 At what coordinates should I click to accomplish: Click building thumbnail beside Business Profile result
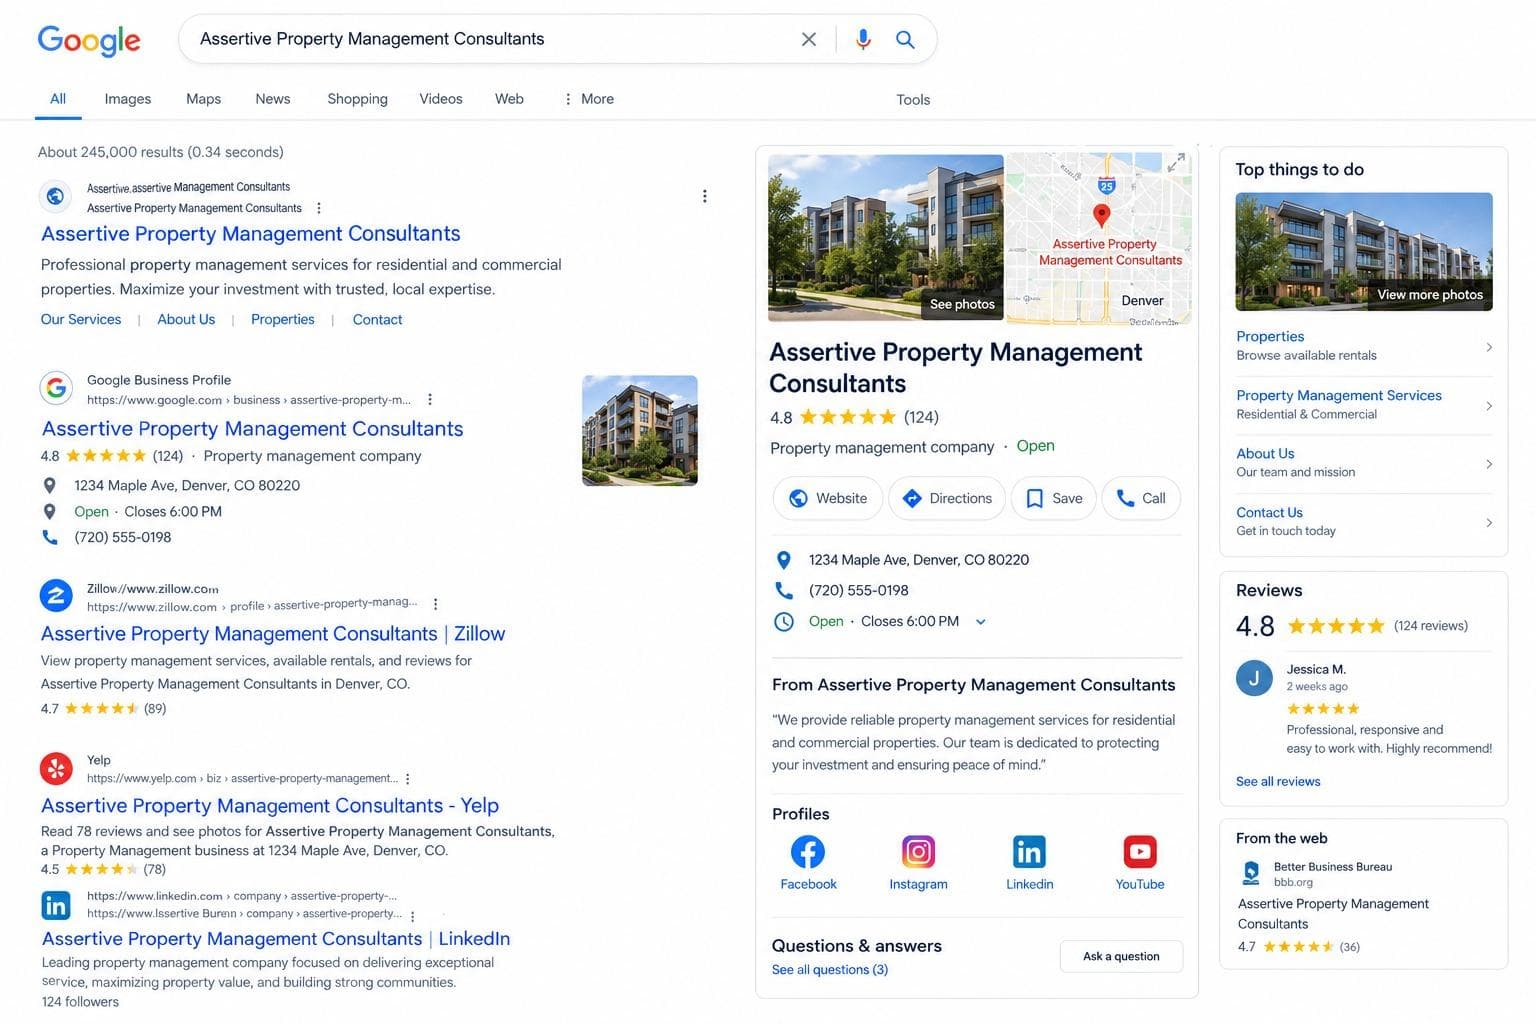point(640,430)
